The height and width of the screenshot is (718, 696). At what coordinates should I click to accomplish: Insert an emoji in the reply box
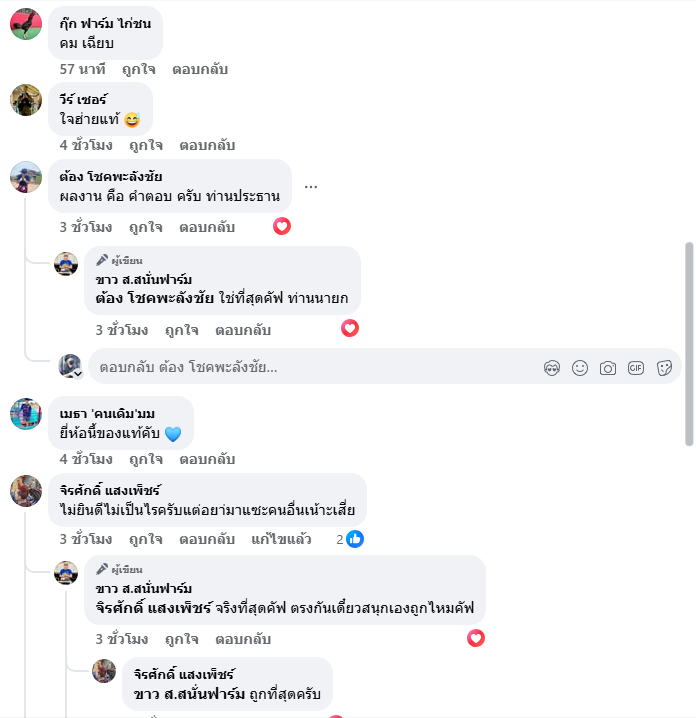pos(580,368)
